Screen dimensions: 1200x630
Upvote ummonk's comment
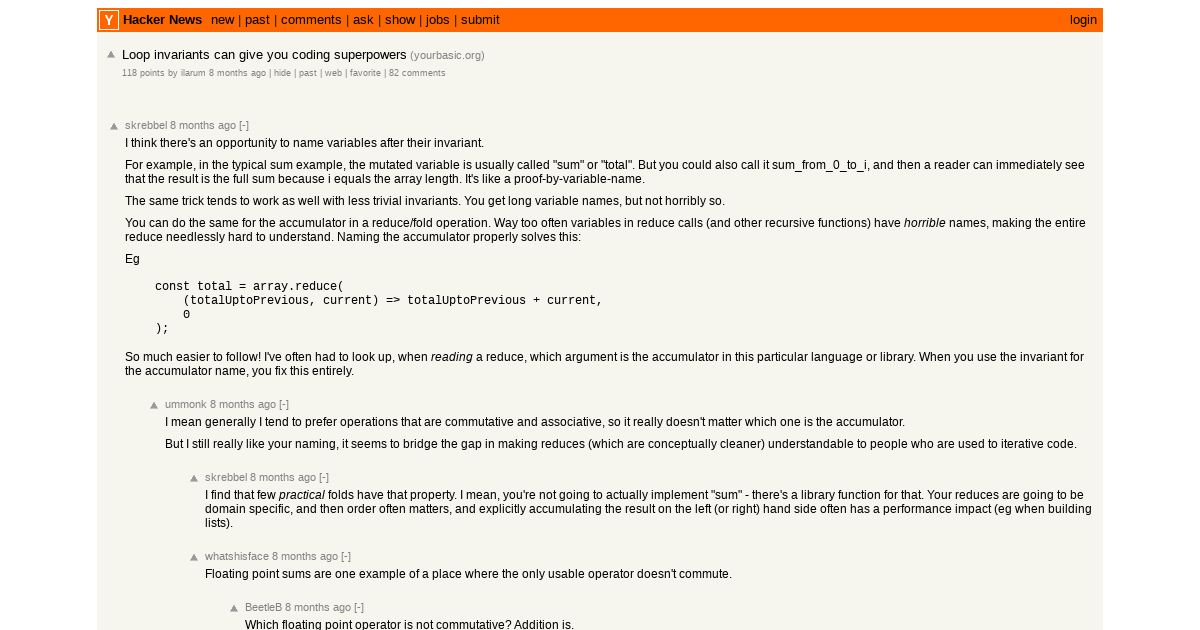(x=154, y=406)
